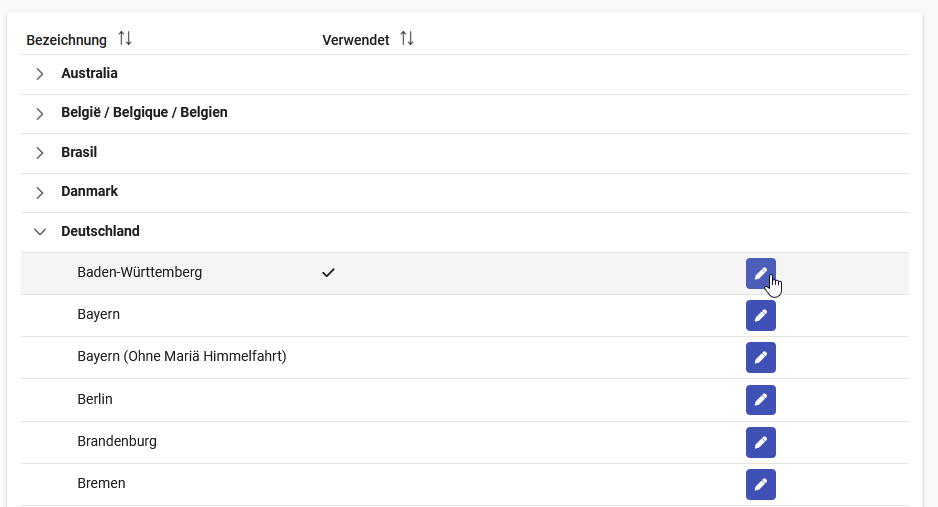Click the edit pencil for Bremen
Image resolution: width=938 pixels, height=507 pixels.
pyautogui.click(x=760, y=484)
